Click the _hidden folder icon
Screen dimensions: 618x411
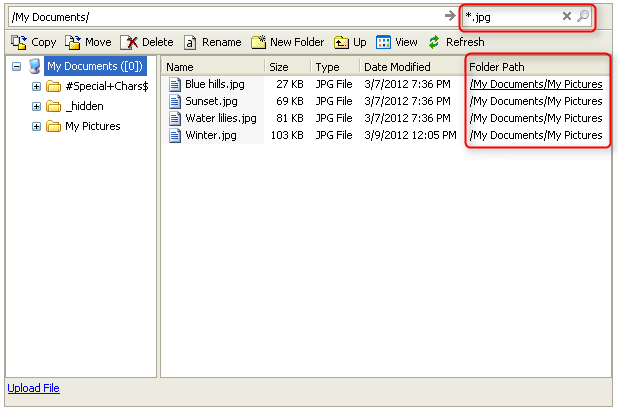53,106
